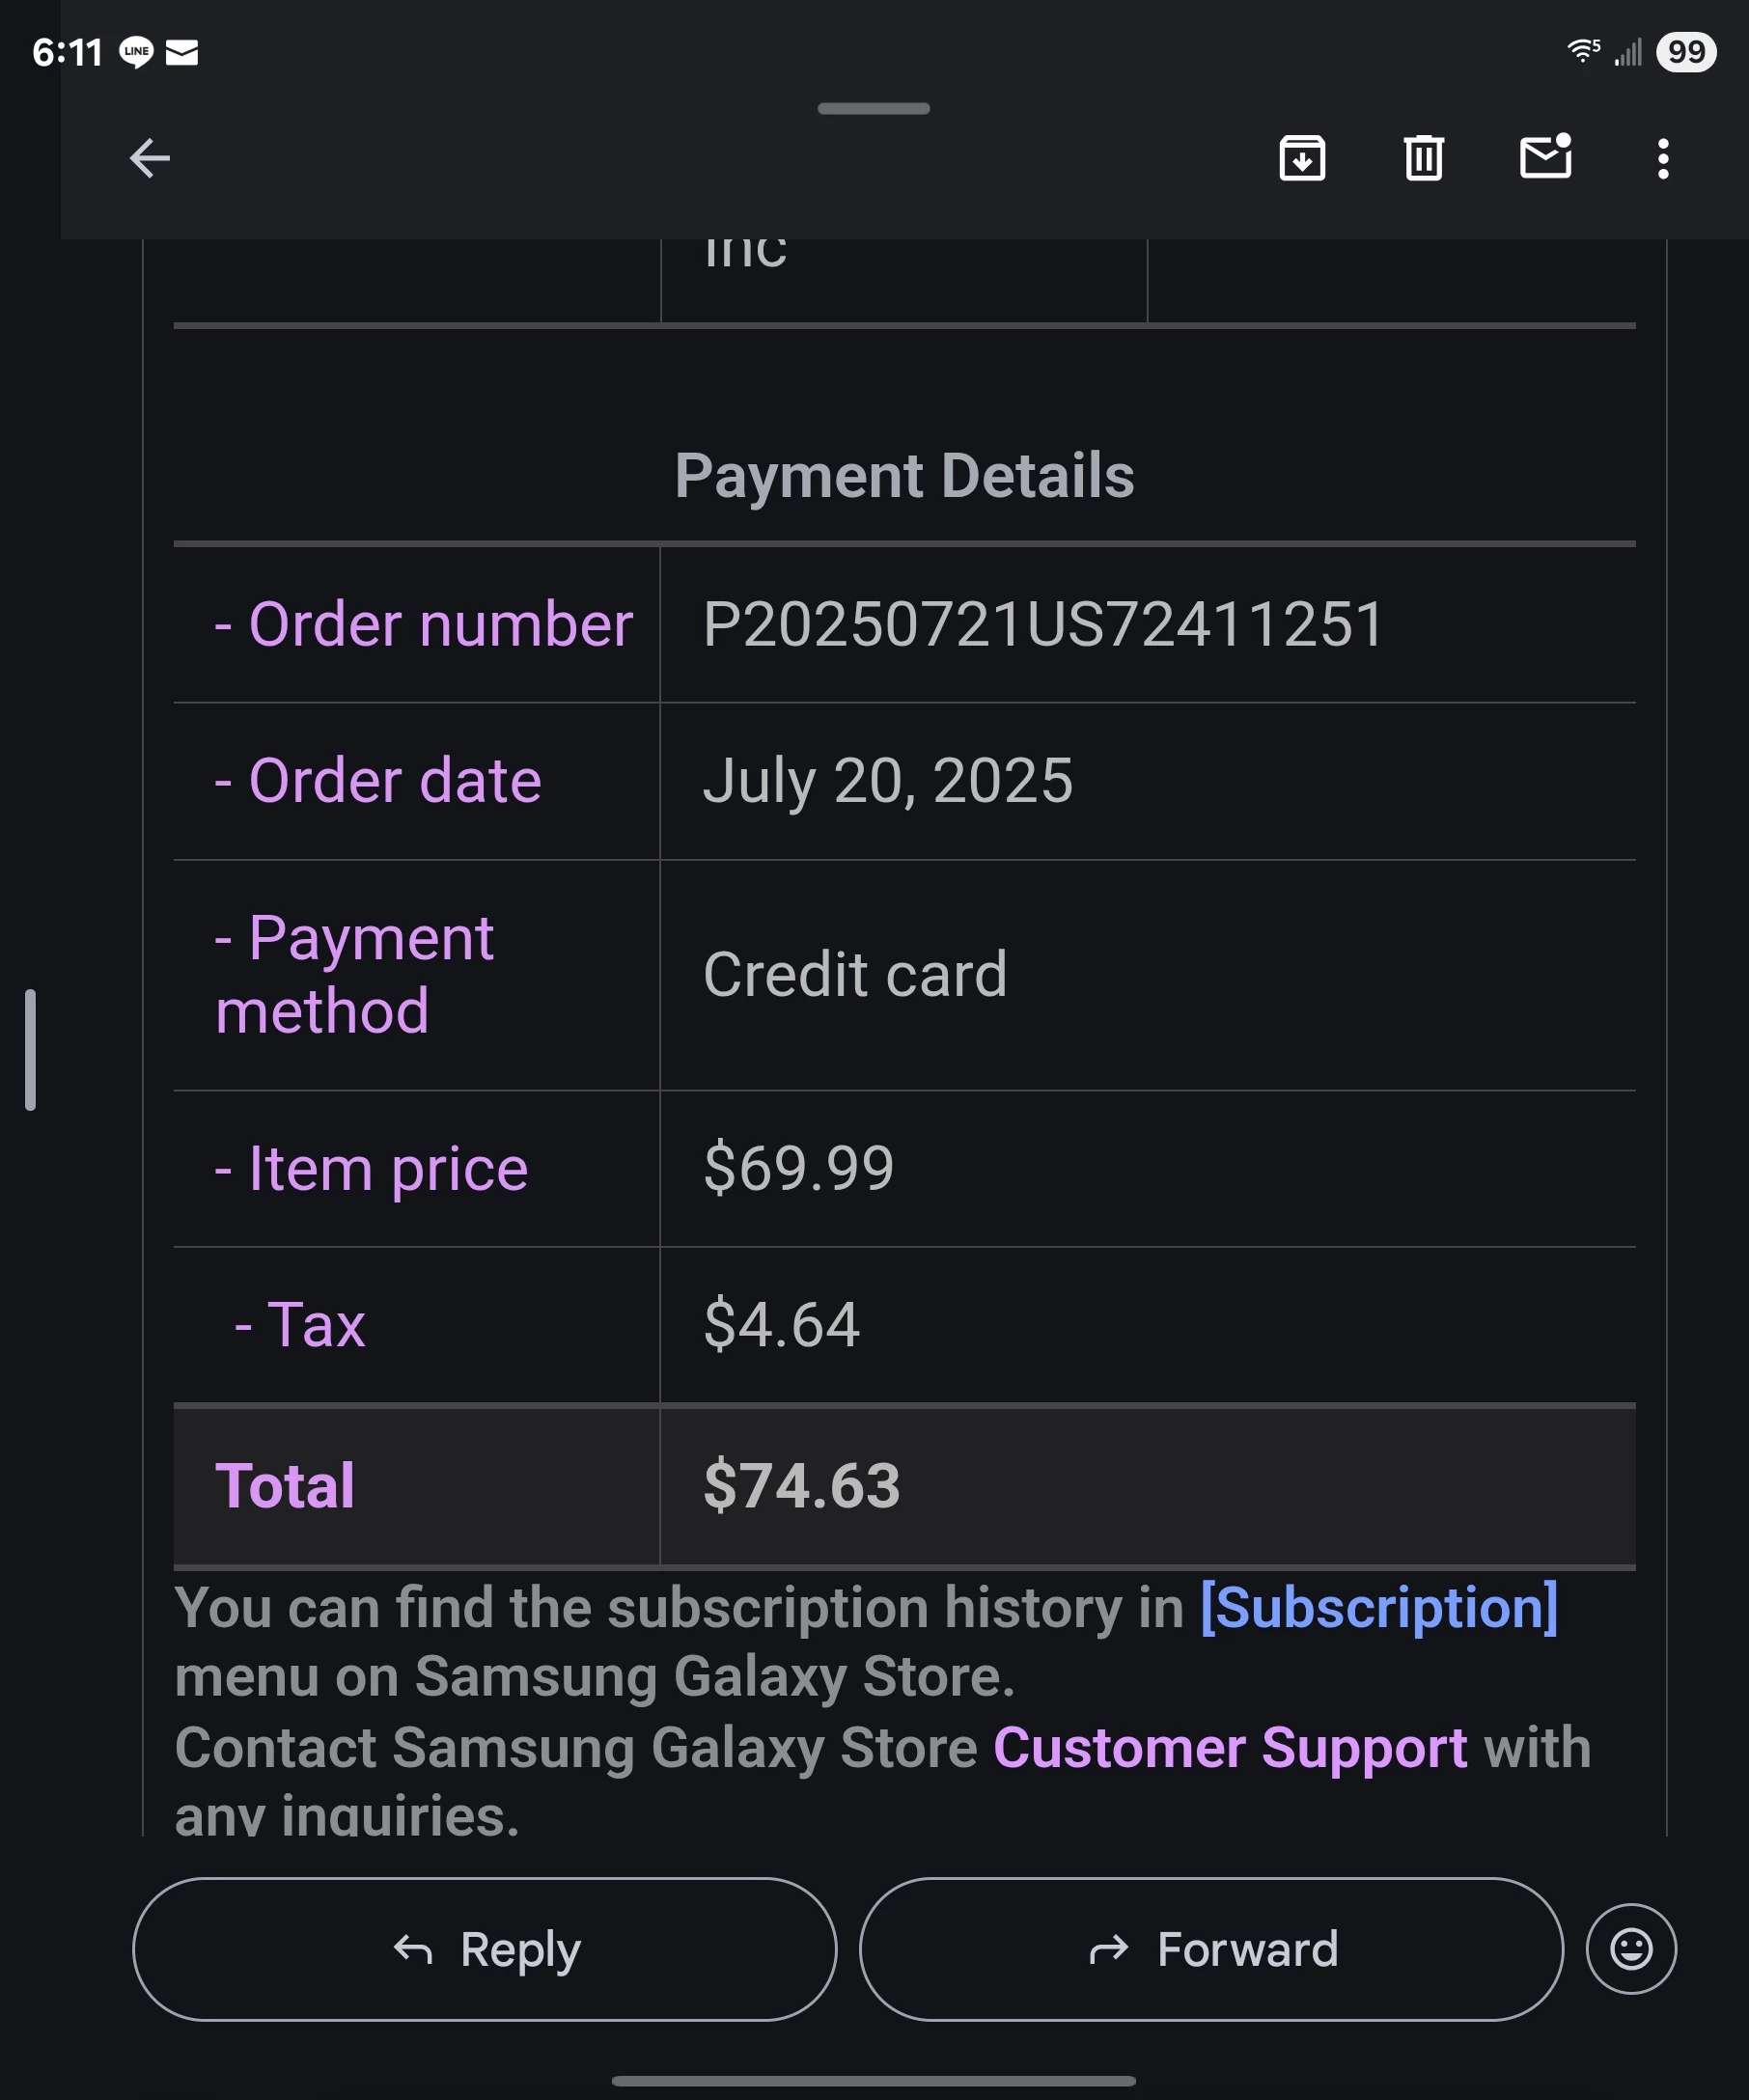Tap the LINE notification icon

click(x=136, y=52)
